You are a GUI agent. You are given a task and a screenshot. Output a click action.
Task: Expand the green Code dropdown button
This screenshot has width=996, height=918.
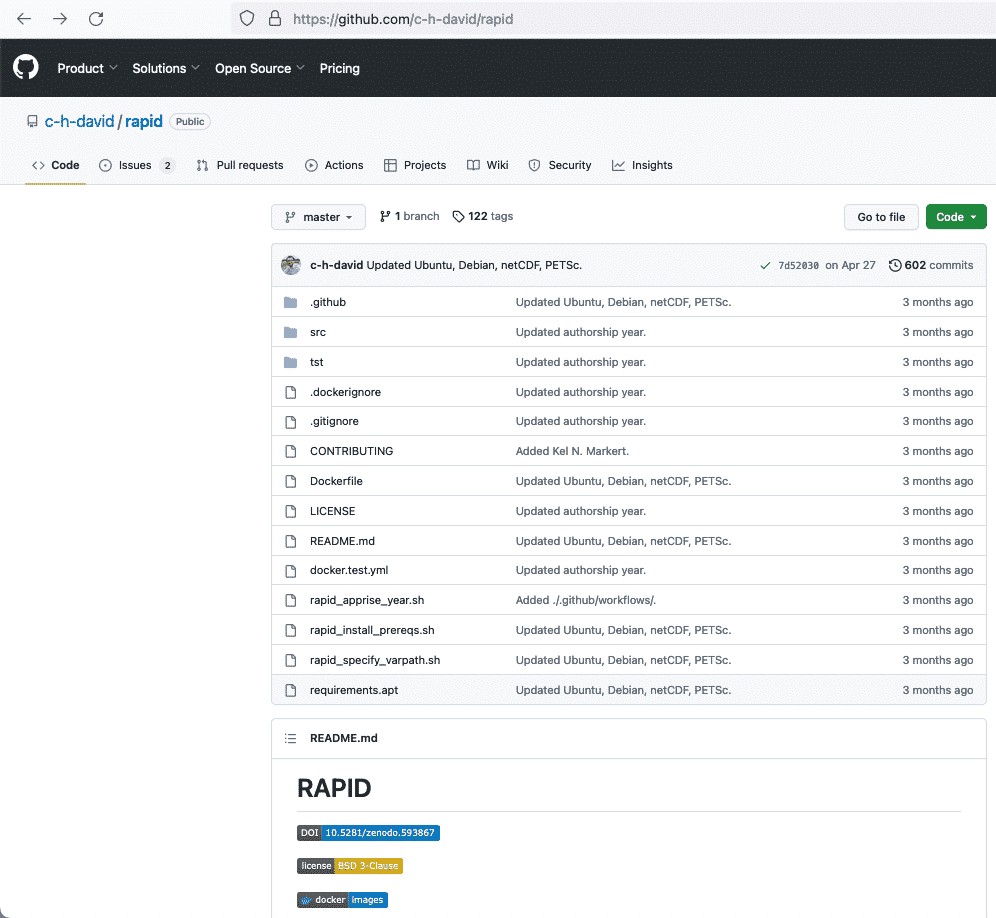click(x=956, y=217)
